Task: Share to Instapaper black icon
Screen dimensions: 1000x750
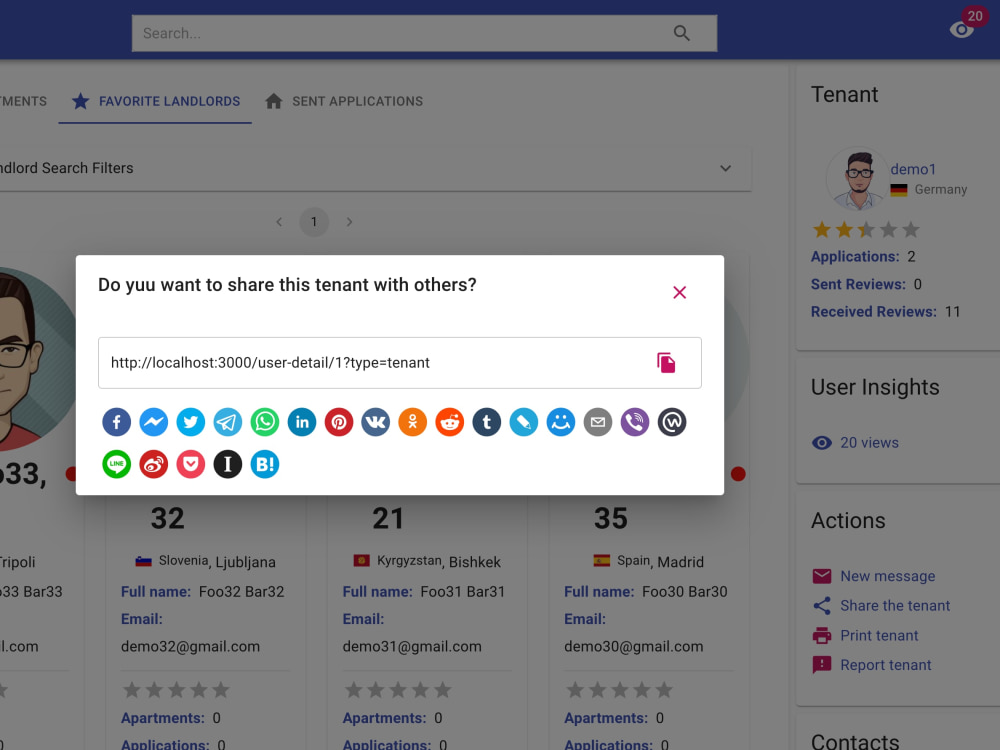Action: tap(228, 464)
